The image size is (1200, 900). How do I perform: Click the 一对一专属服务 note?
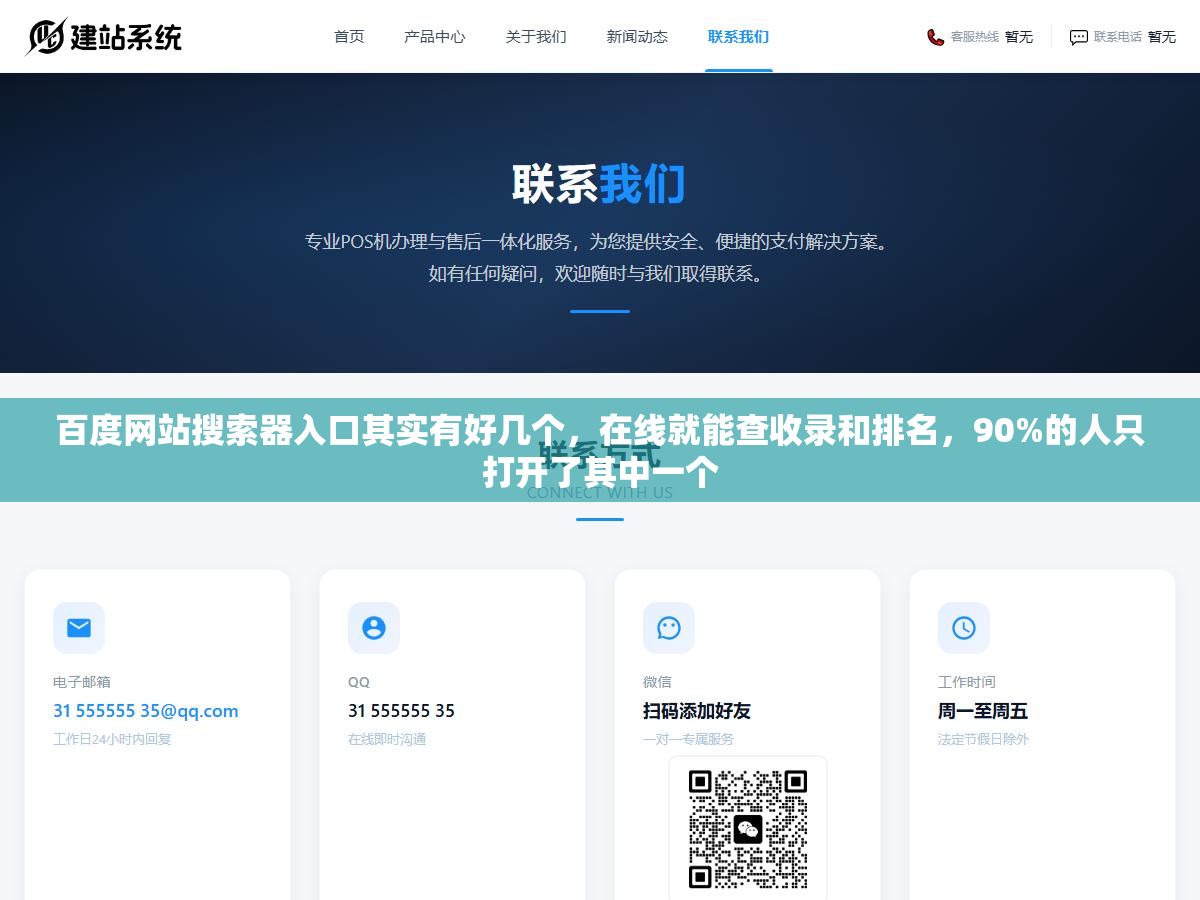pos(688,739)
